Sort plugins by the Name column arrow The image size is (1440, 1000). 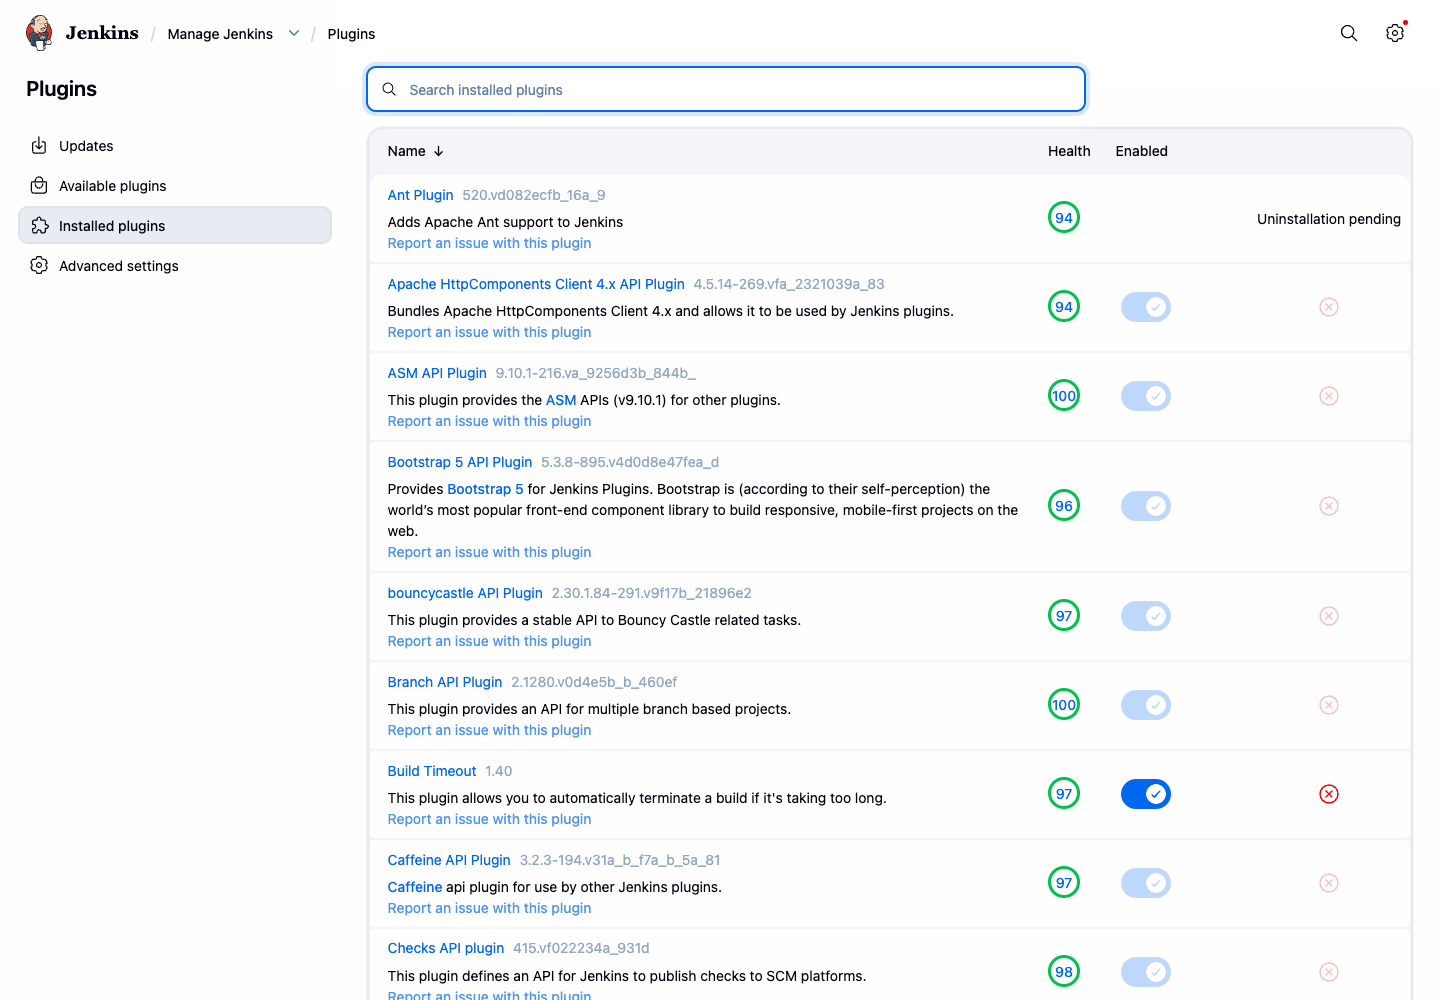[438, 151]
